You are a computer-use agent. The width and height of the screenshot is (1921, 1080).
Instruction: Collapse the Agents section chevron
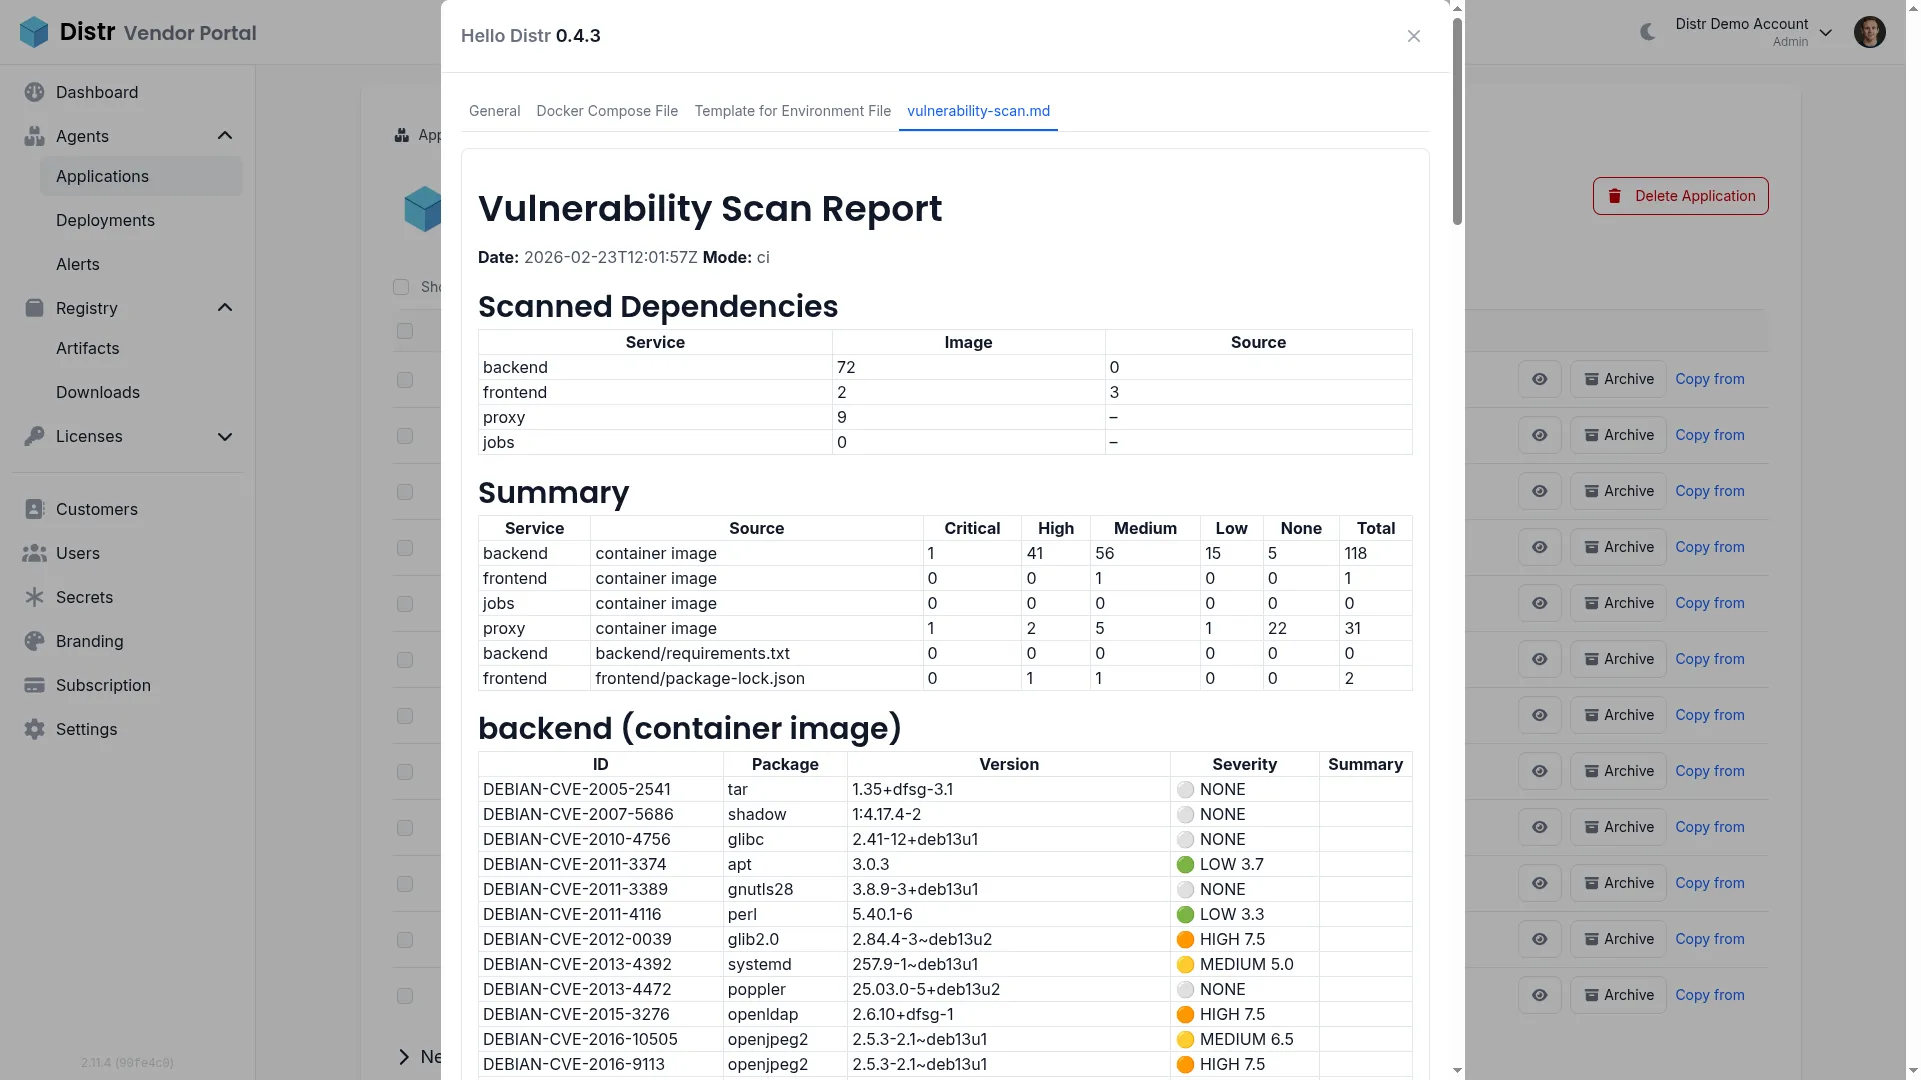point(225,136)
